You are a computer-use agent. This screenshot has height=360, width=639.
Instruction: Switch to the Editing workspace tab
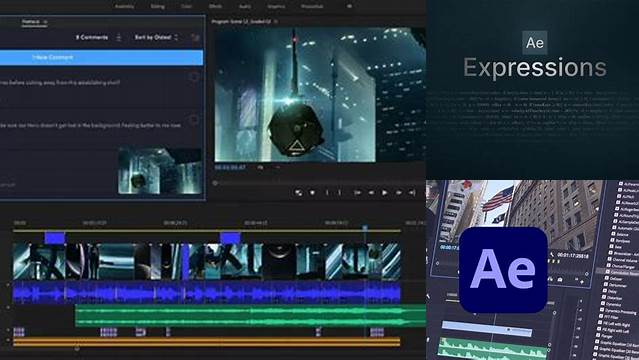(x=157, y=6)
